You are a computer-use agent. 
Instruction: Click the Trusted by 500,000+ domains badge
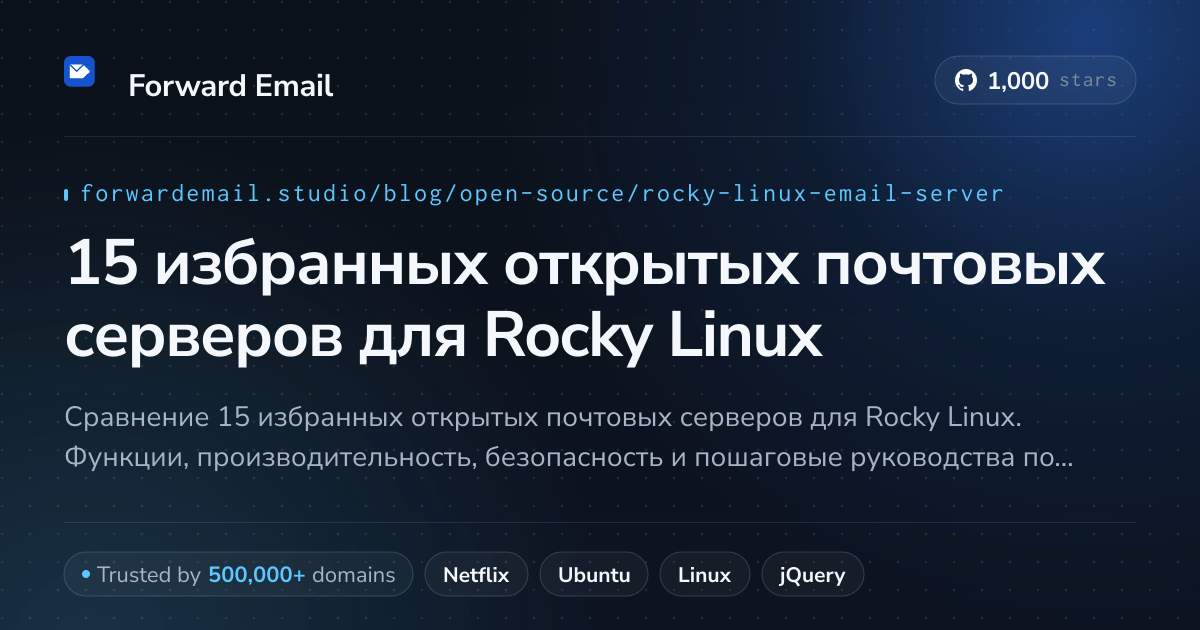(x=238, y=575)
